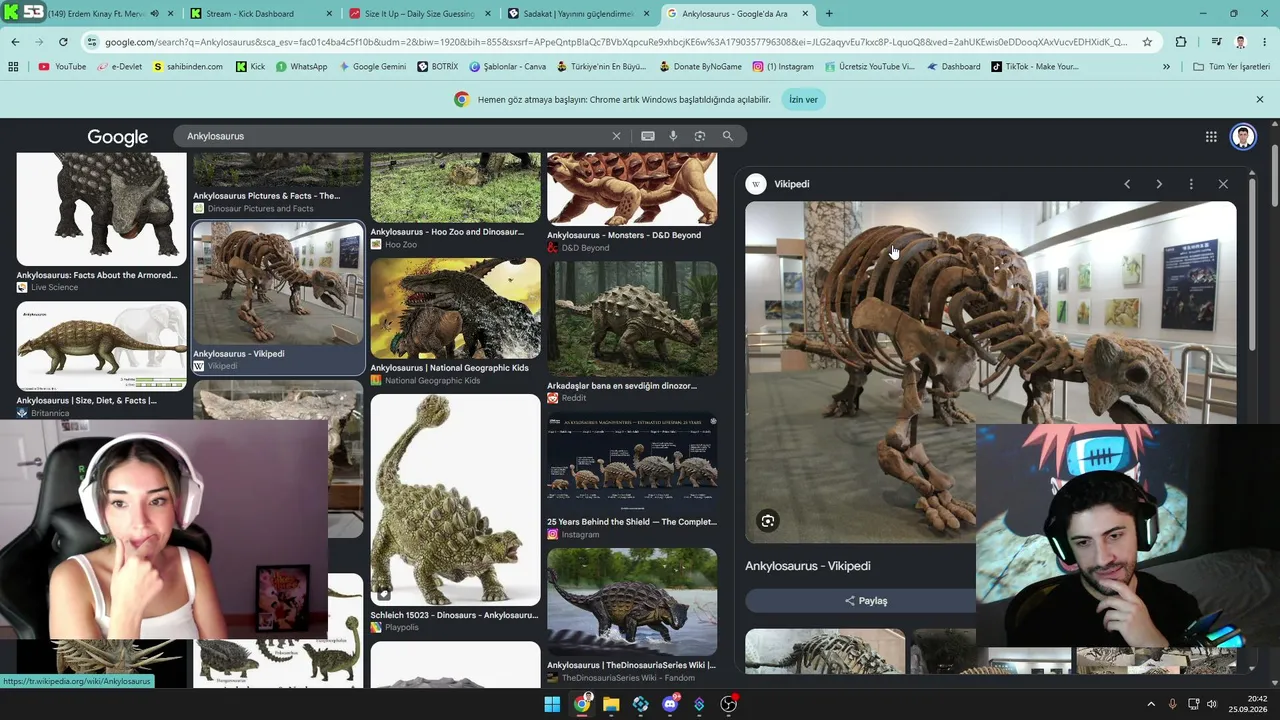Share the image with Paylaş button
The height and width of the screenshot is (720, 1280).
866,601
